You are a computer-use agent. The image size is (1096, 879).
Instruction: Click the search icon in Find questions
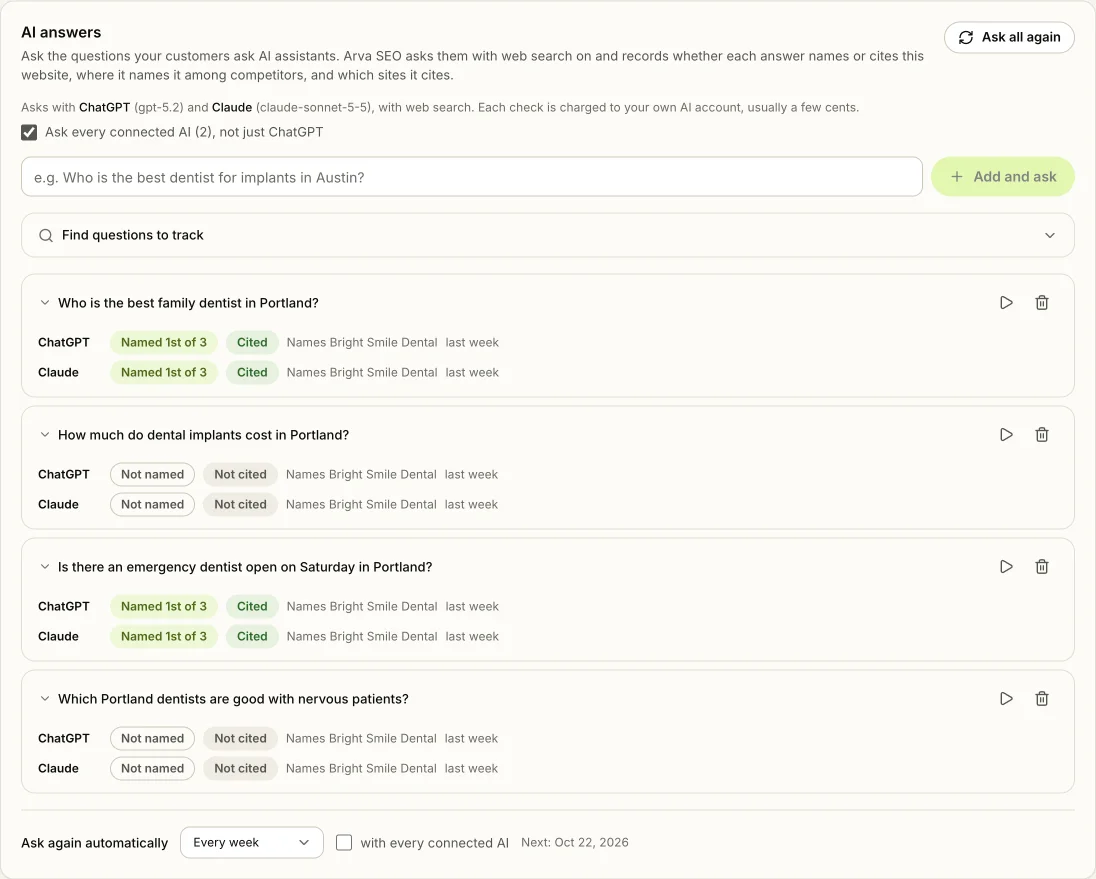45,235
